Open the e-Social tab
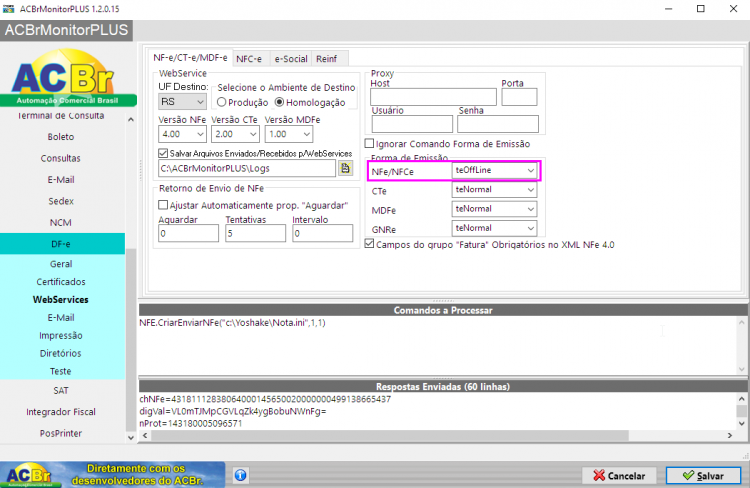The image size is (750, 488). coord(291,59)
